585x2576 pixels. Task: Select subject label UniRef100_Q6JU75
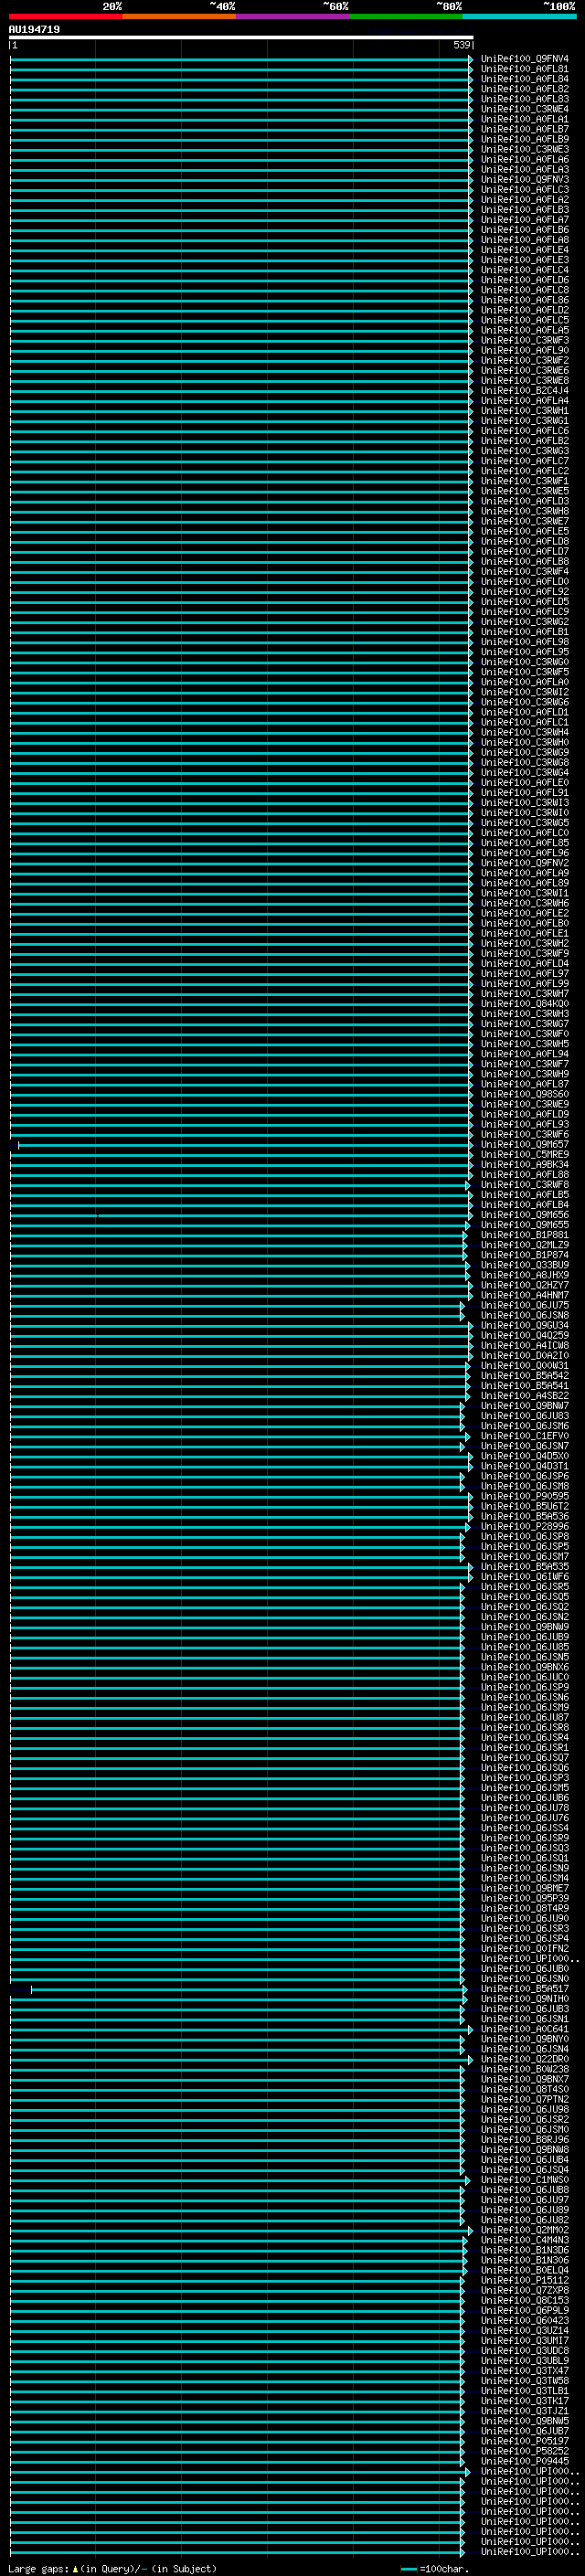(525, 1305)
